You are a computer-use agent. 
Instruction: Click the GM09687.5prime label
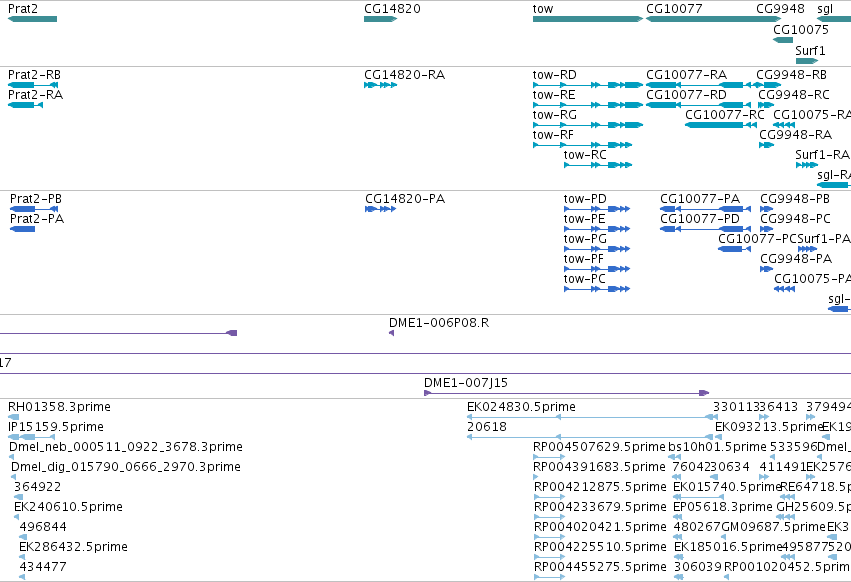(773, 527)
